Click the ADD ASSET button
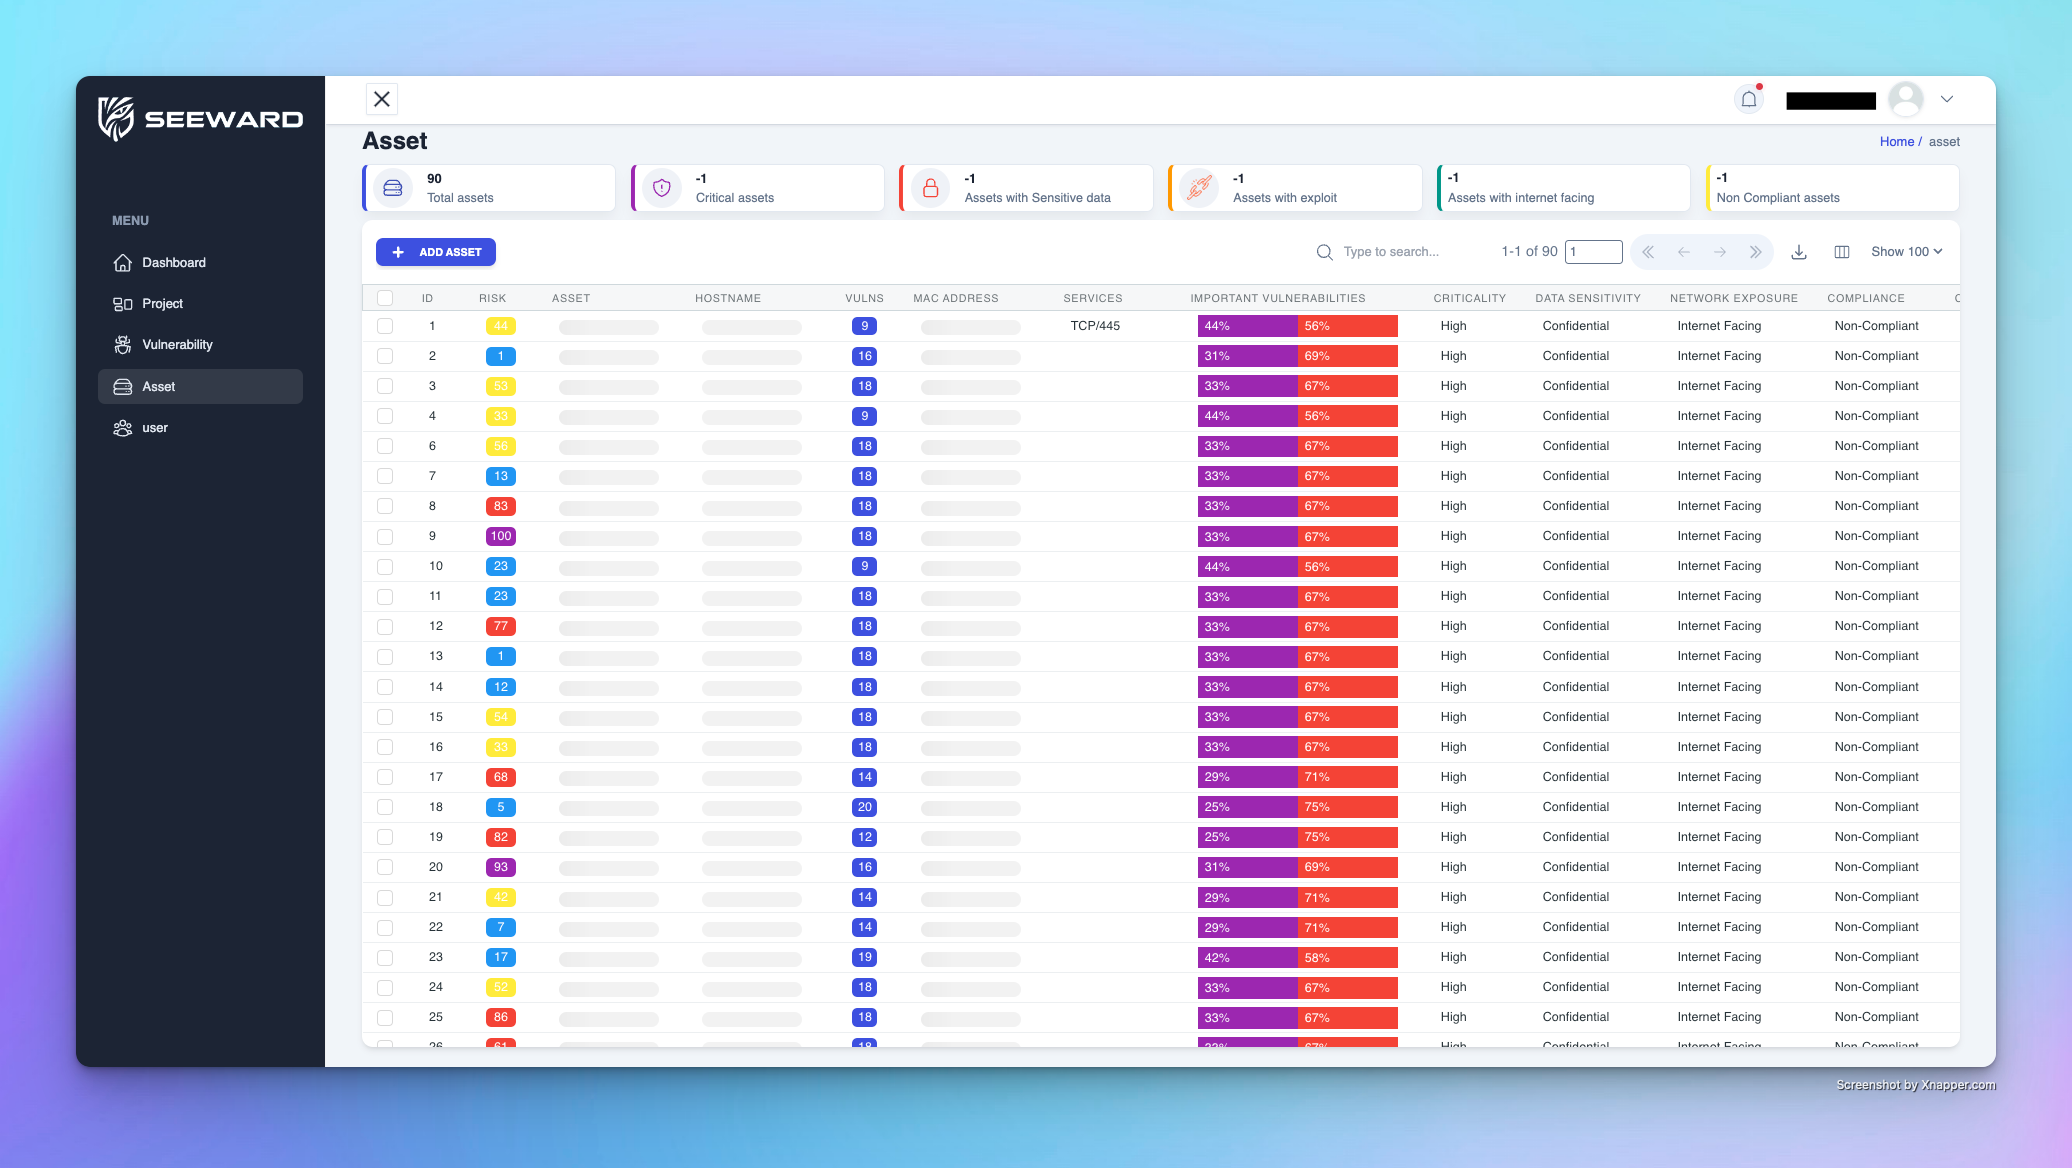Screen dimensions: 2072x1168 pyautogui.click(x=436, y=252)
